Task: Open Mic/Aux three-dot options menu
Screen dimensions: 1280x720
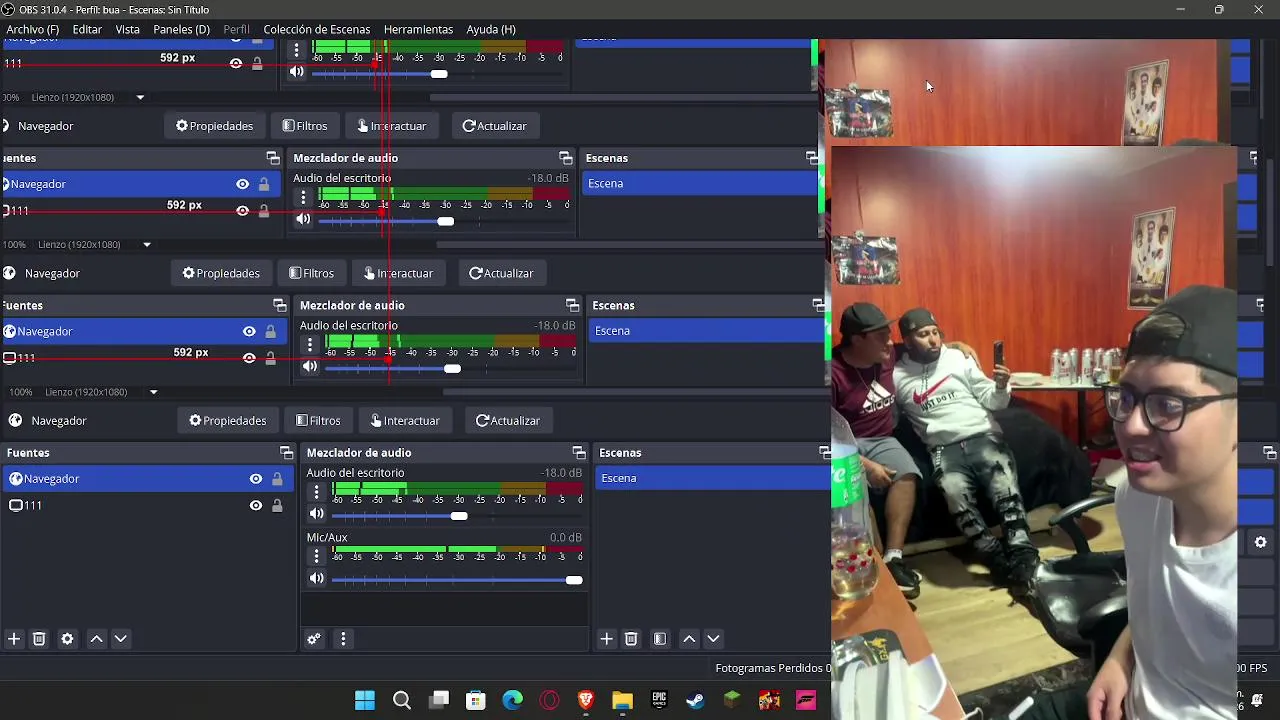Action: click(x=316, y=556)
